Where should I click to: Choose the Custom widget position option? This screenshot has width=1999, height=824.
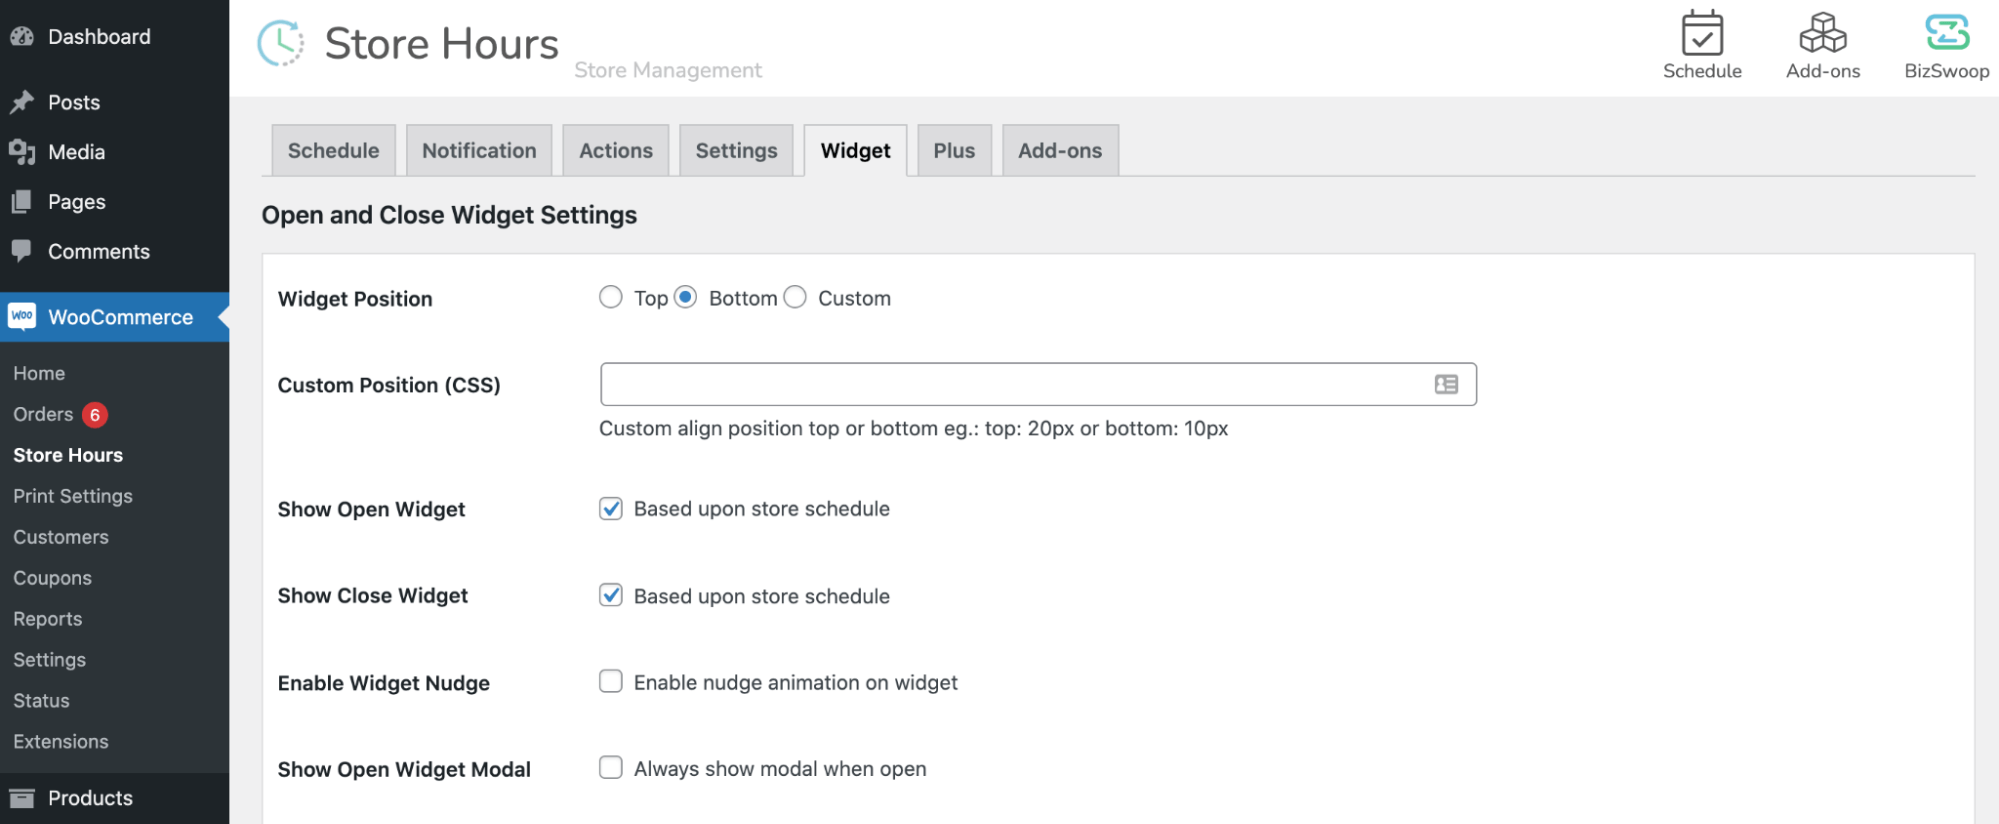click(795, 298)
